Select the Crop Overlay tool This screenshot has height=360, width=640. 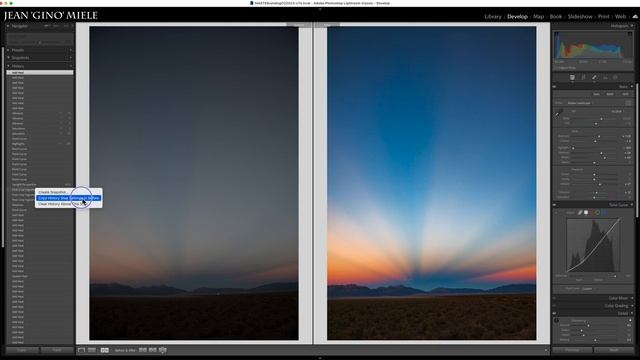tap(583, 77)
